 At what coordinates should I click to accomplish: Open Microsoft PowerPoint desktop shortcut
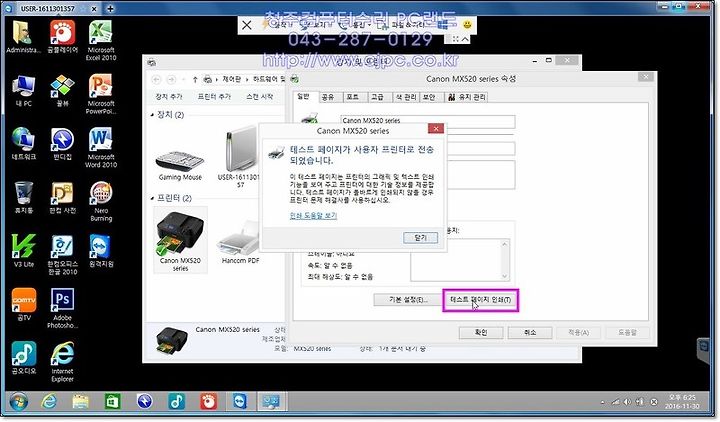[101, 94]
